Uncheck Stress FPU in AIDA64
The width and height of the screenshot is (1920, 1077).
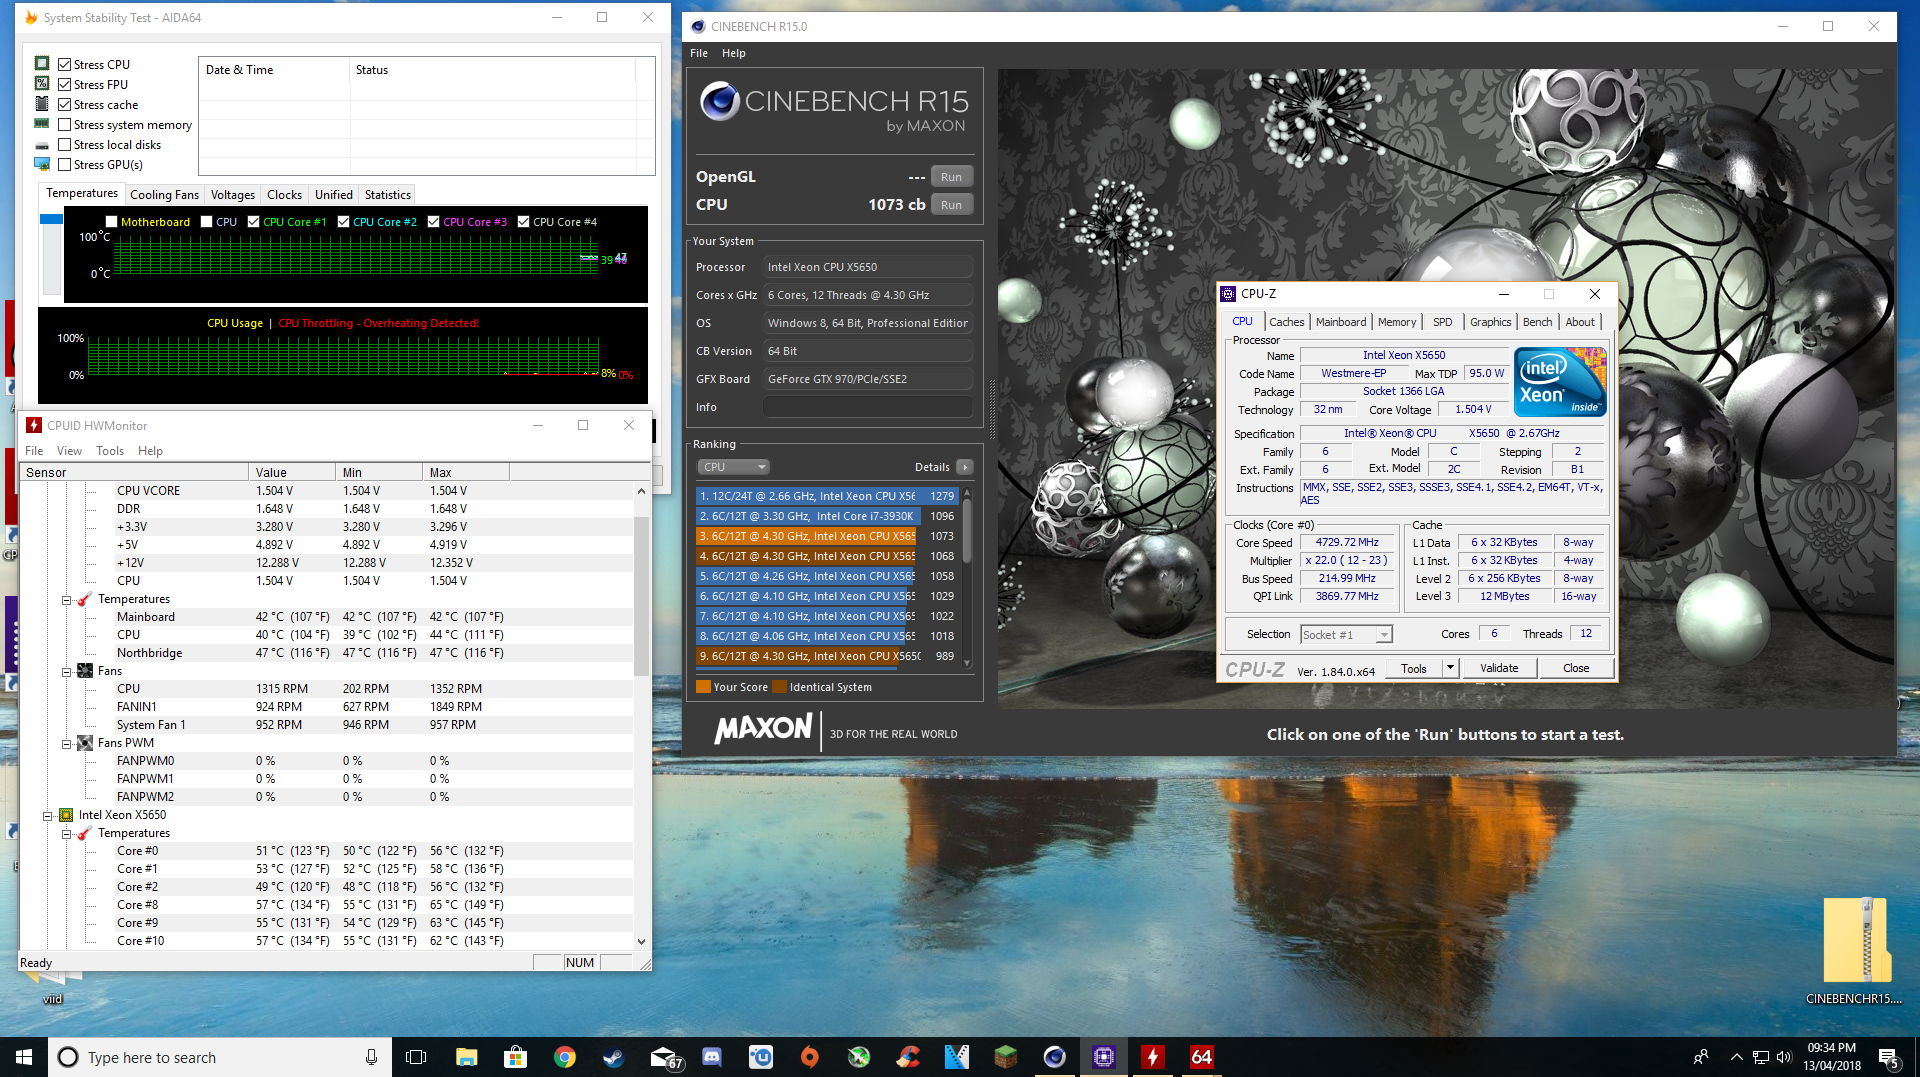[65, 84]
